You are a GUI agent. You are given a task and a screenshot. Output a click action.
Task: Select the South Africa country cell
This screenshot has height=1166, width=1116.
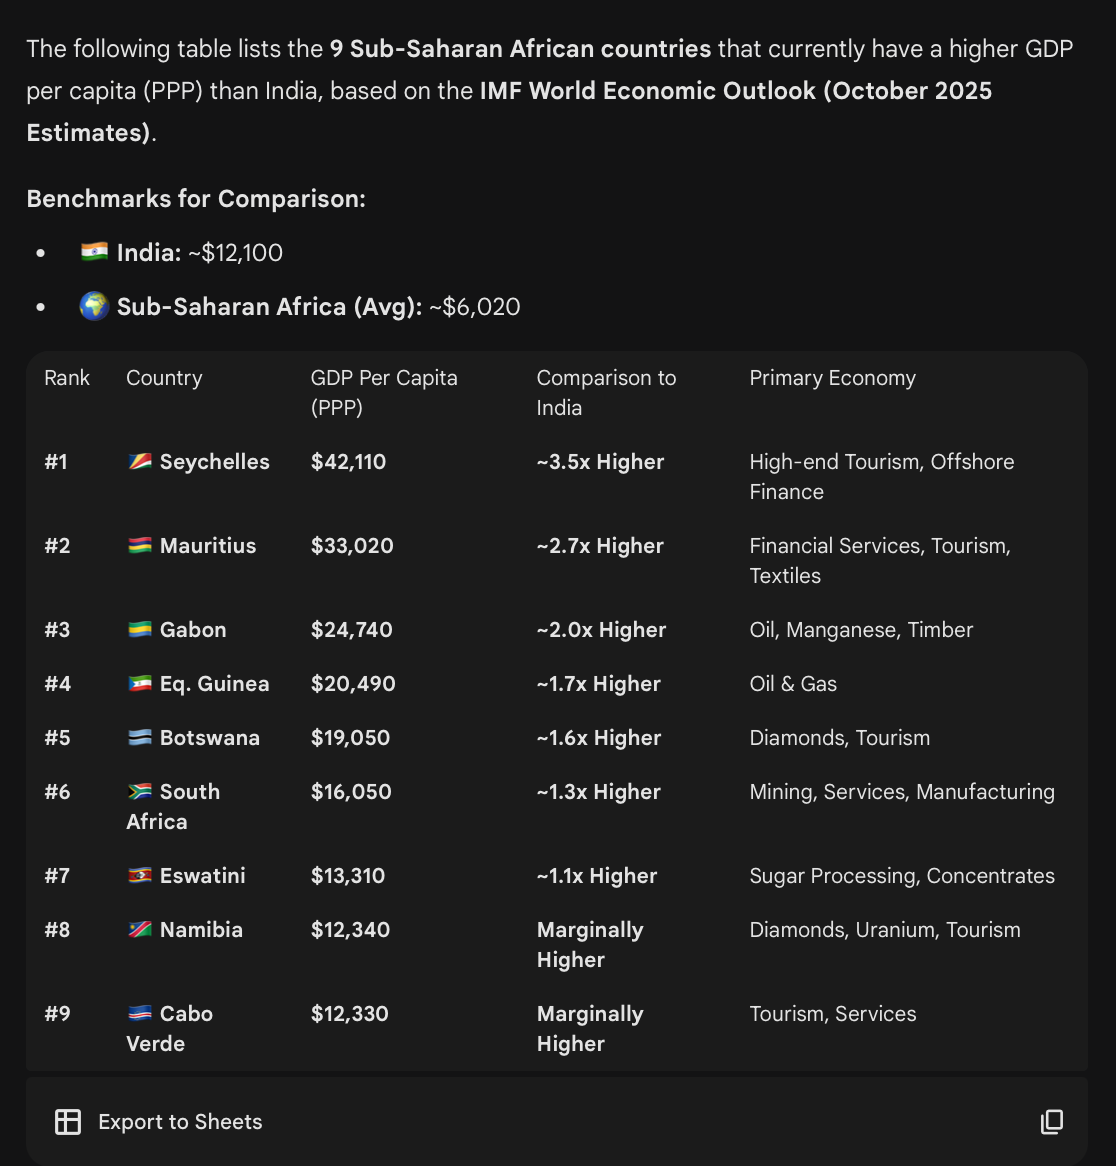pyautogui.click(x=173, y=806)
